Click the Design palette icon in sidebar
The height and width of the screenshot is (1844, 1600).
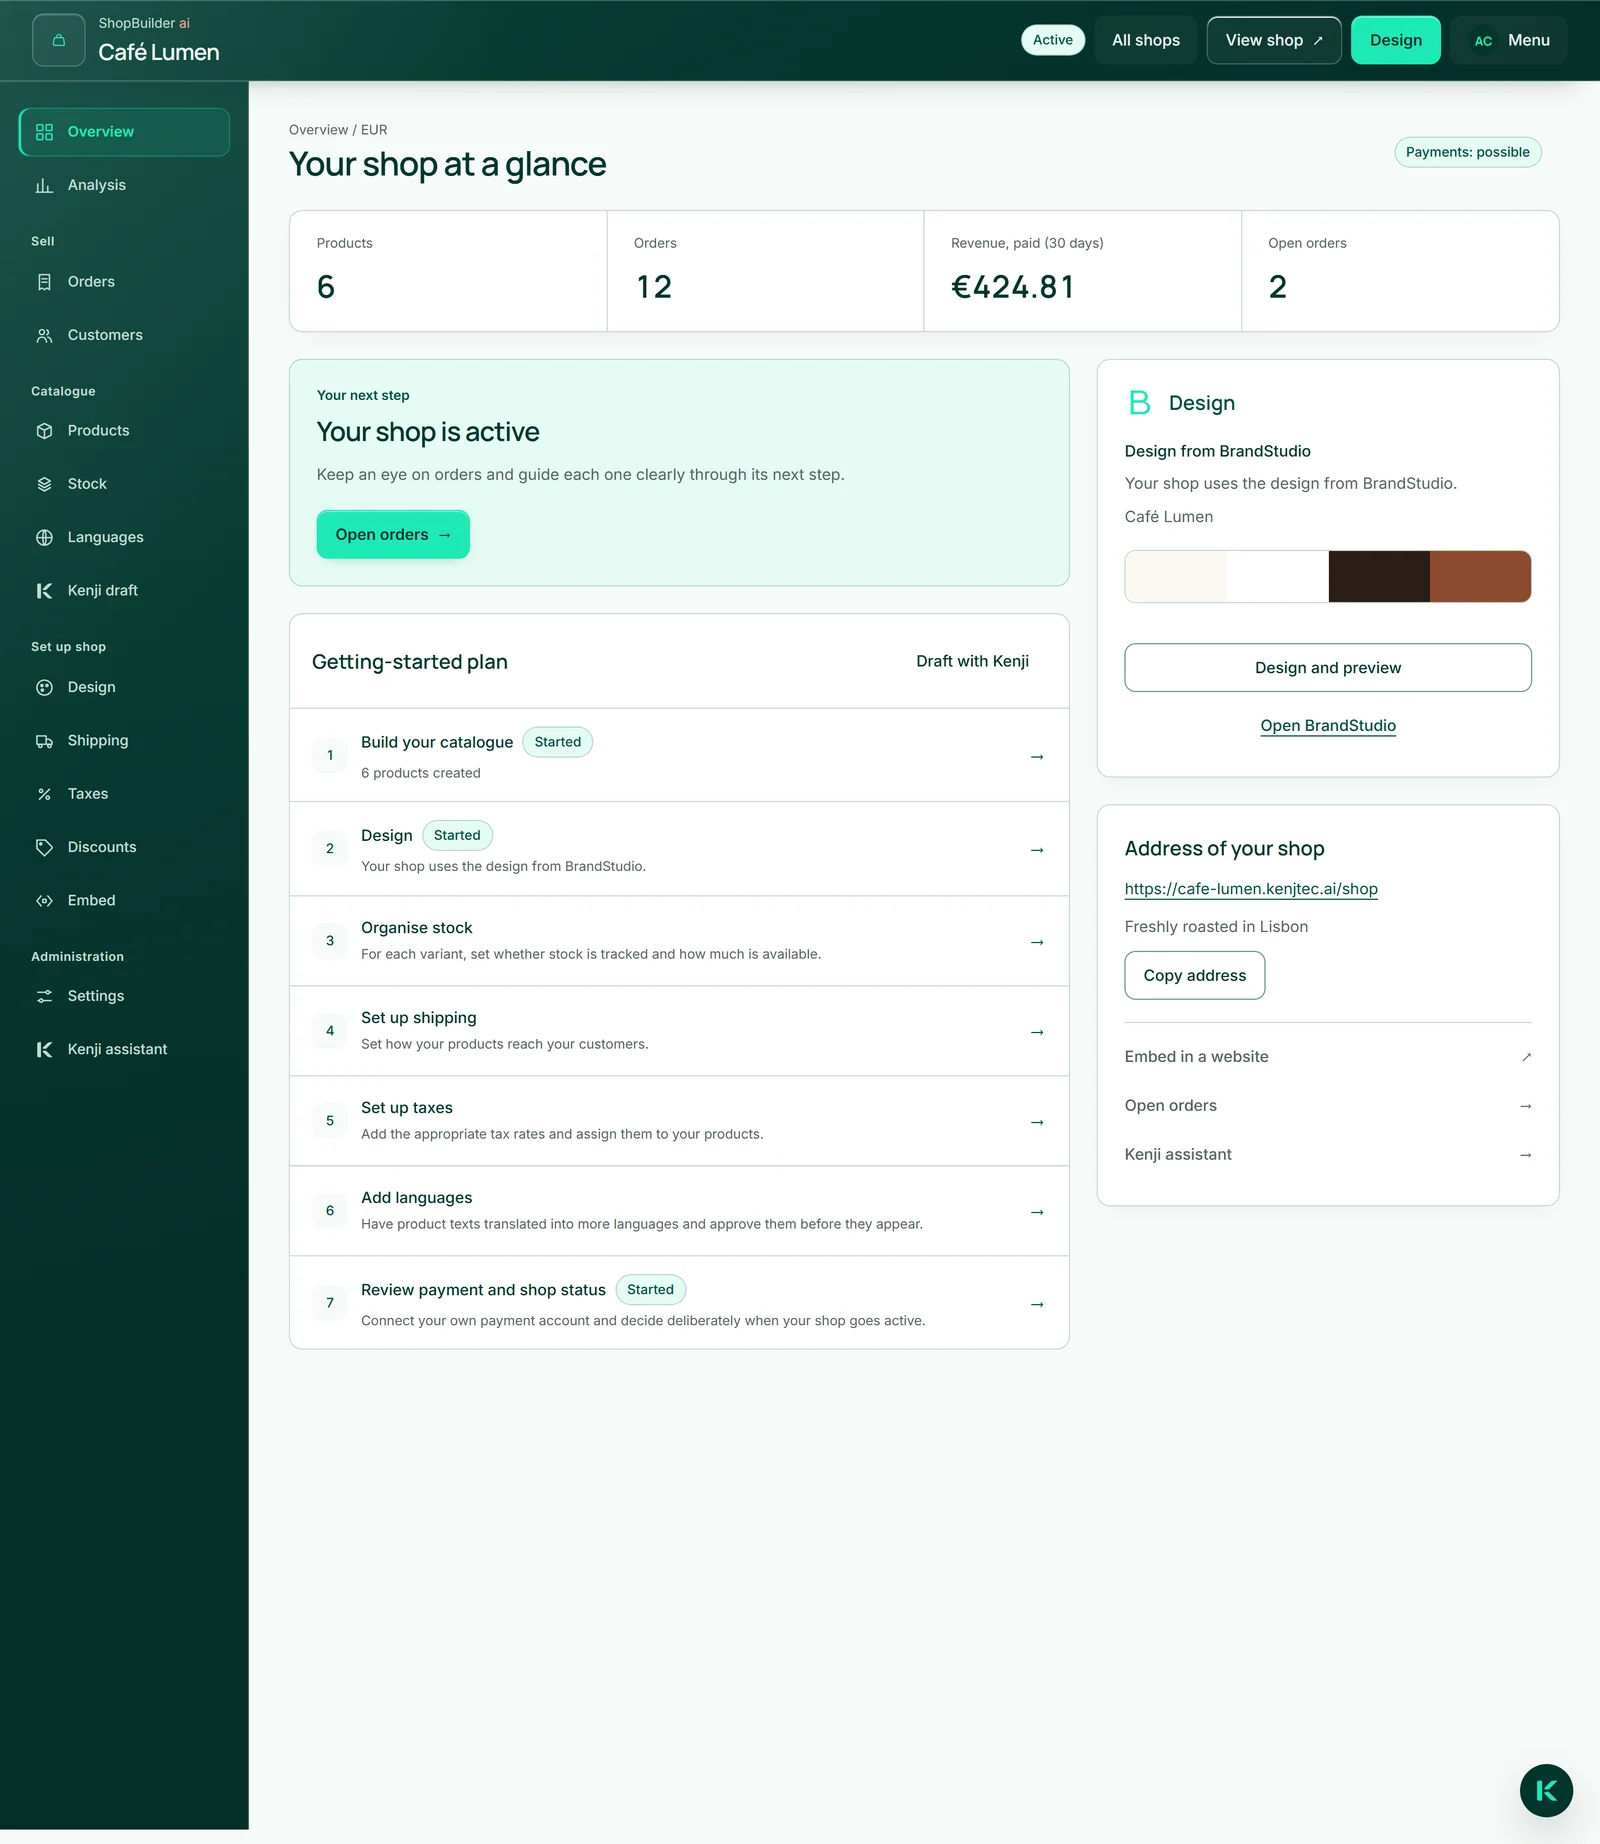tap(44, 687)
